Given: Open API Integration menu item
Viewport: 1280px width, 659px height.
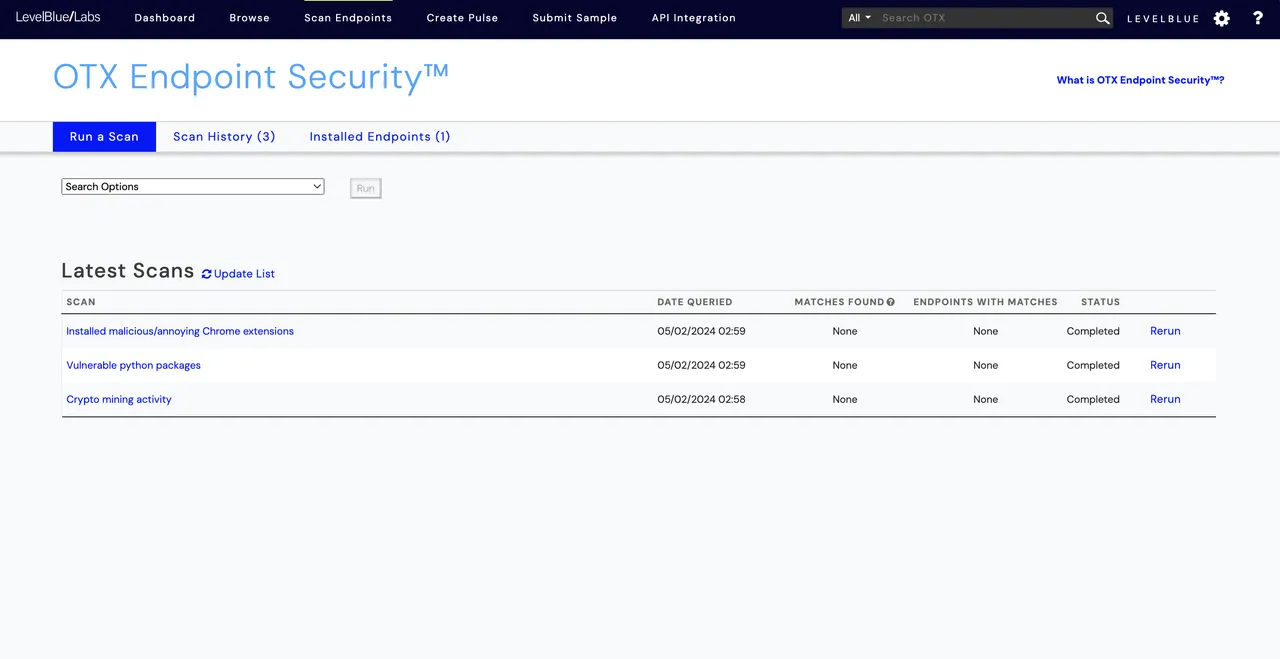Looking at the screenshot, I should (693, 18).
